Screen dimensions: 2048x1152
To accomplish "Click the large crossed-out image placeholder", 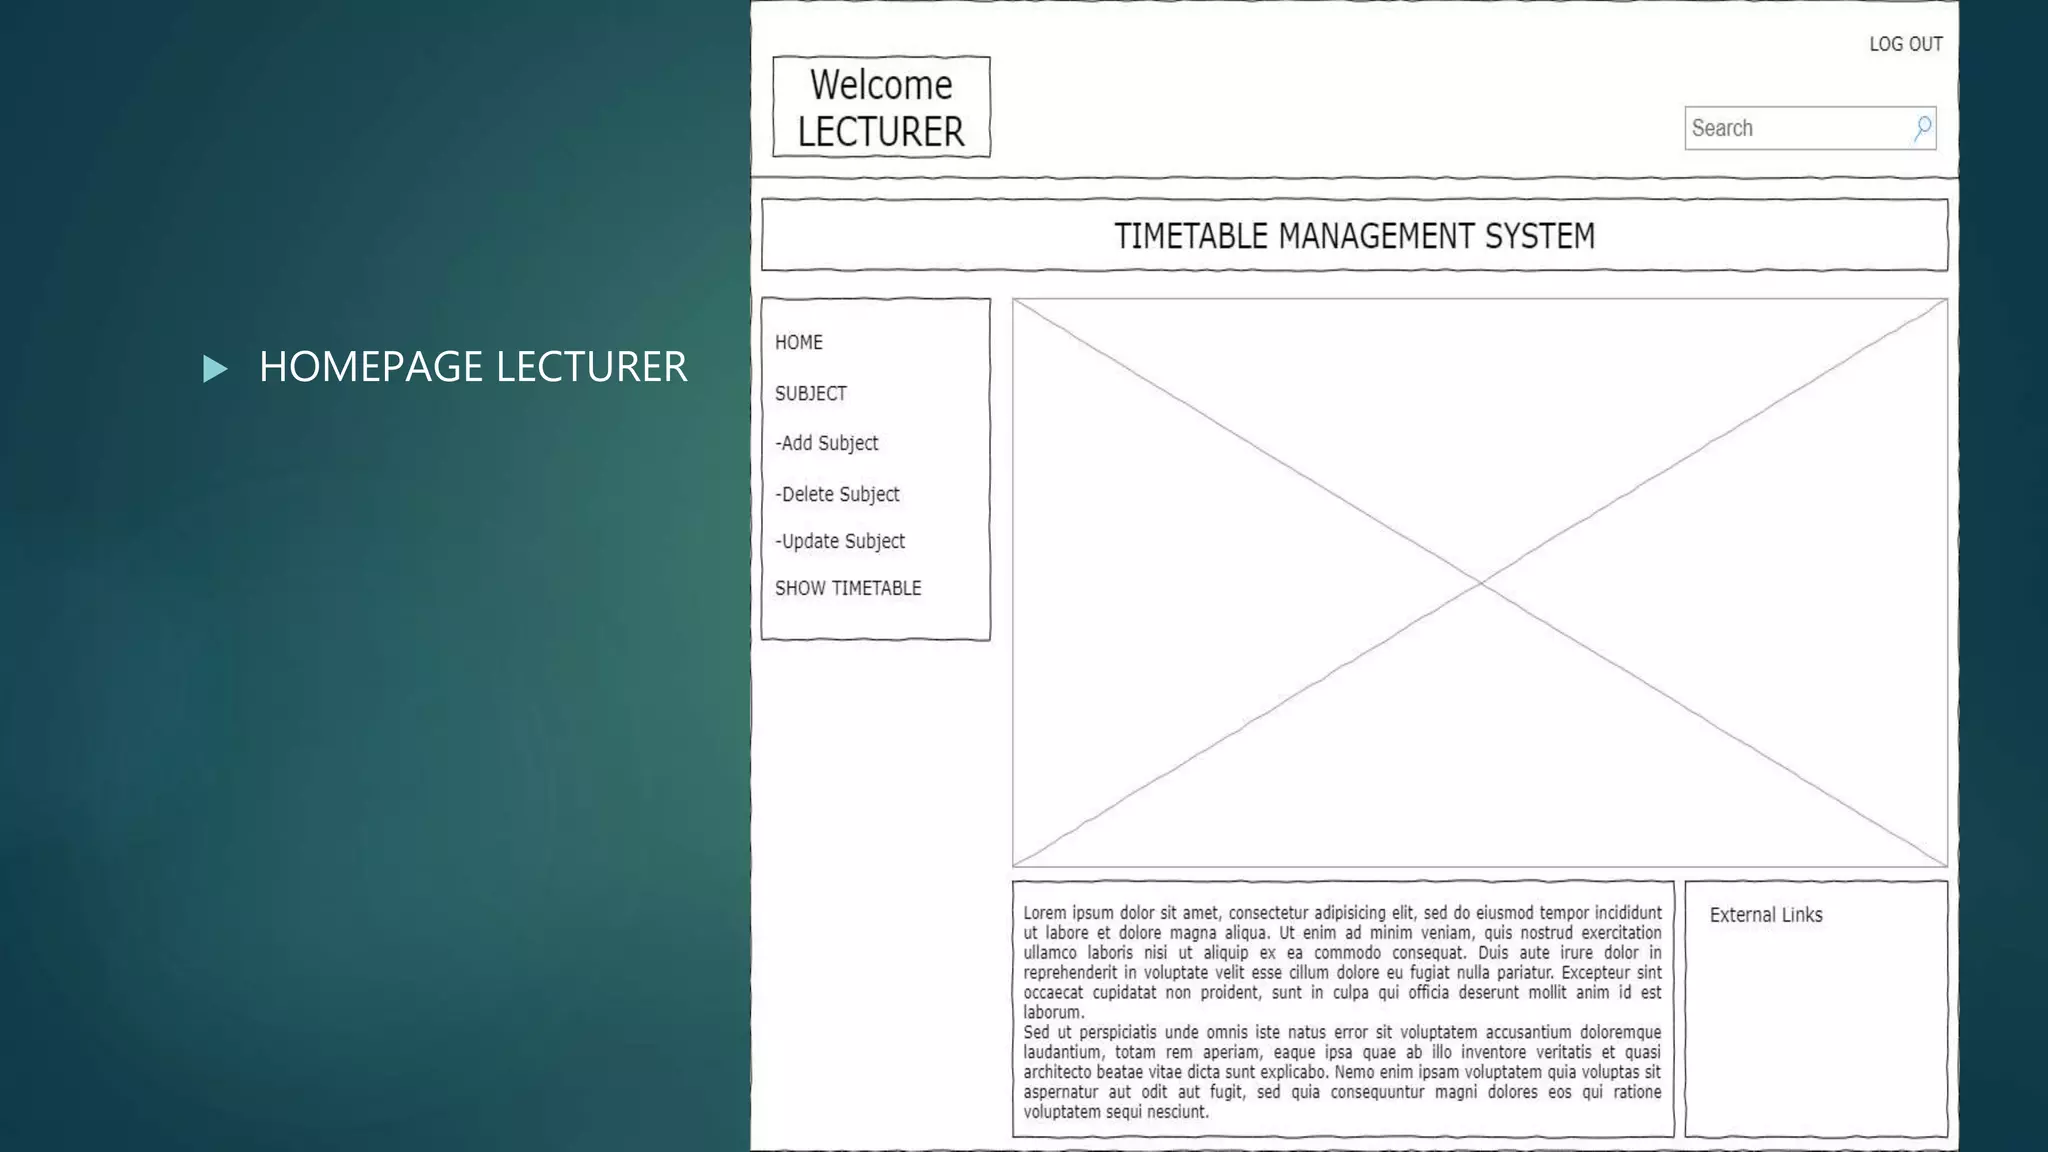I will [x=1480, y=582].
